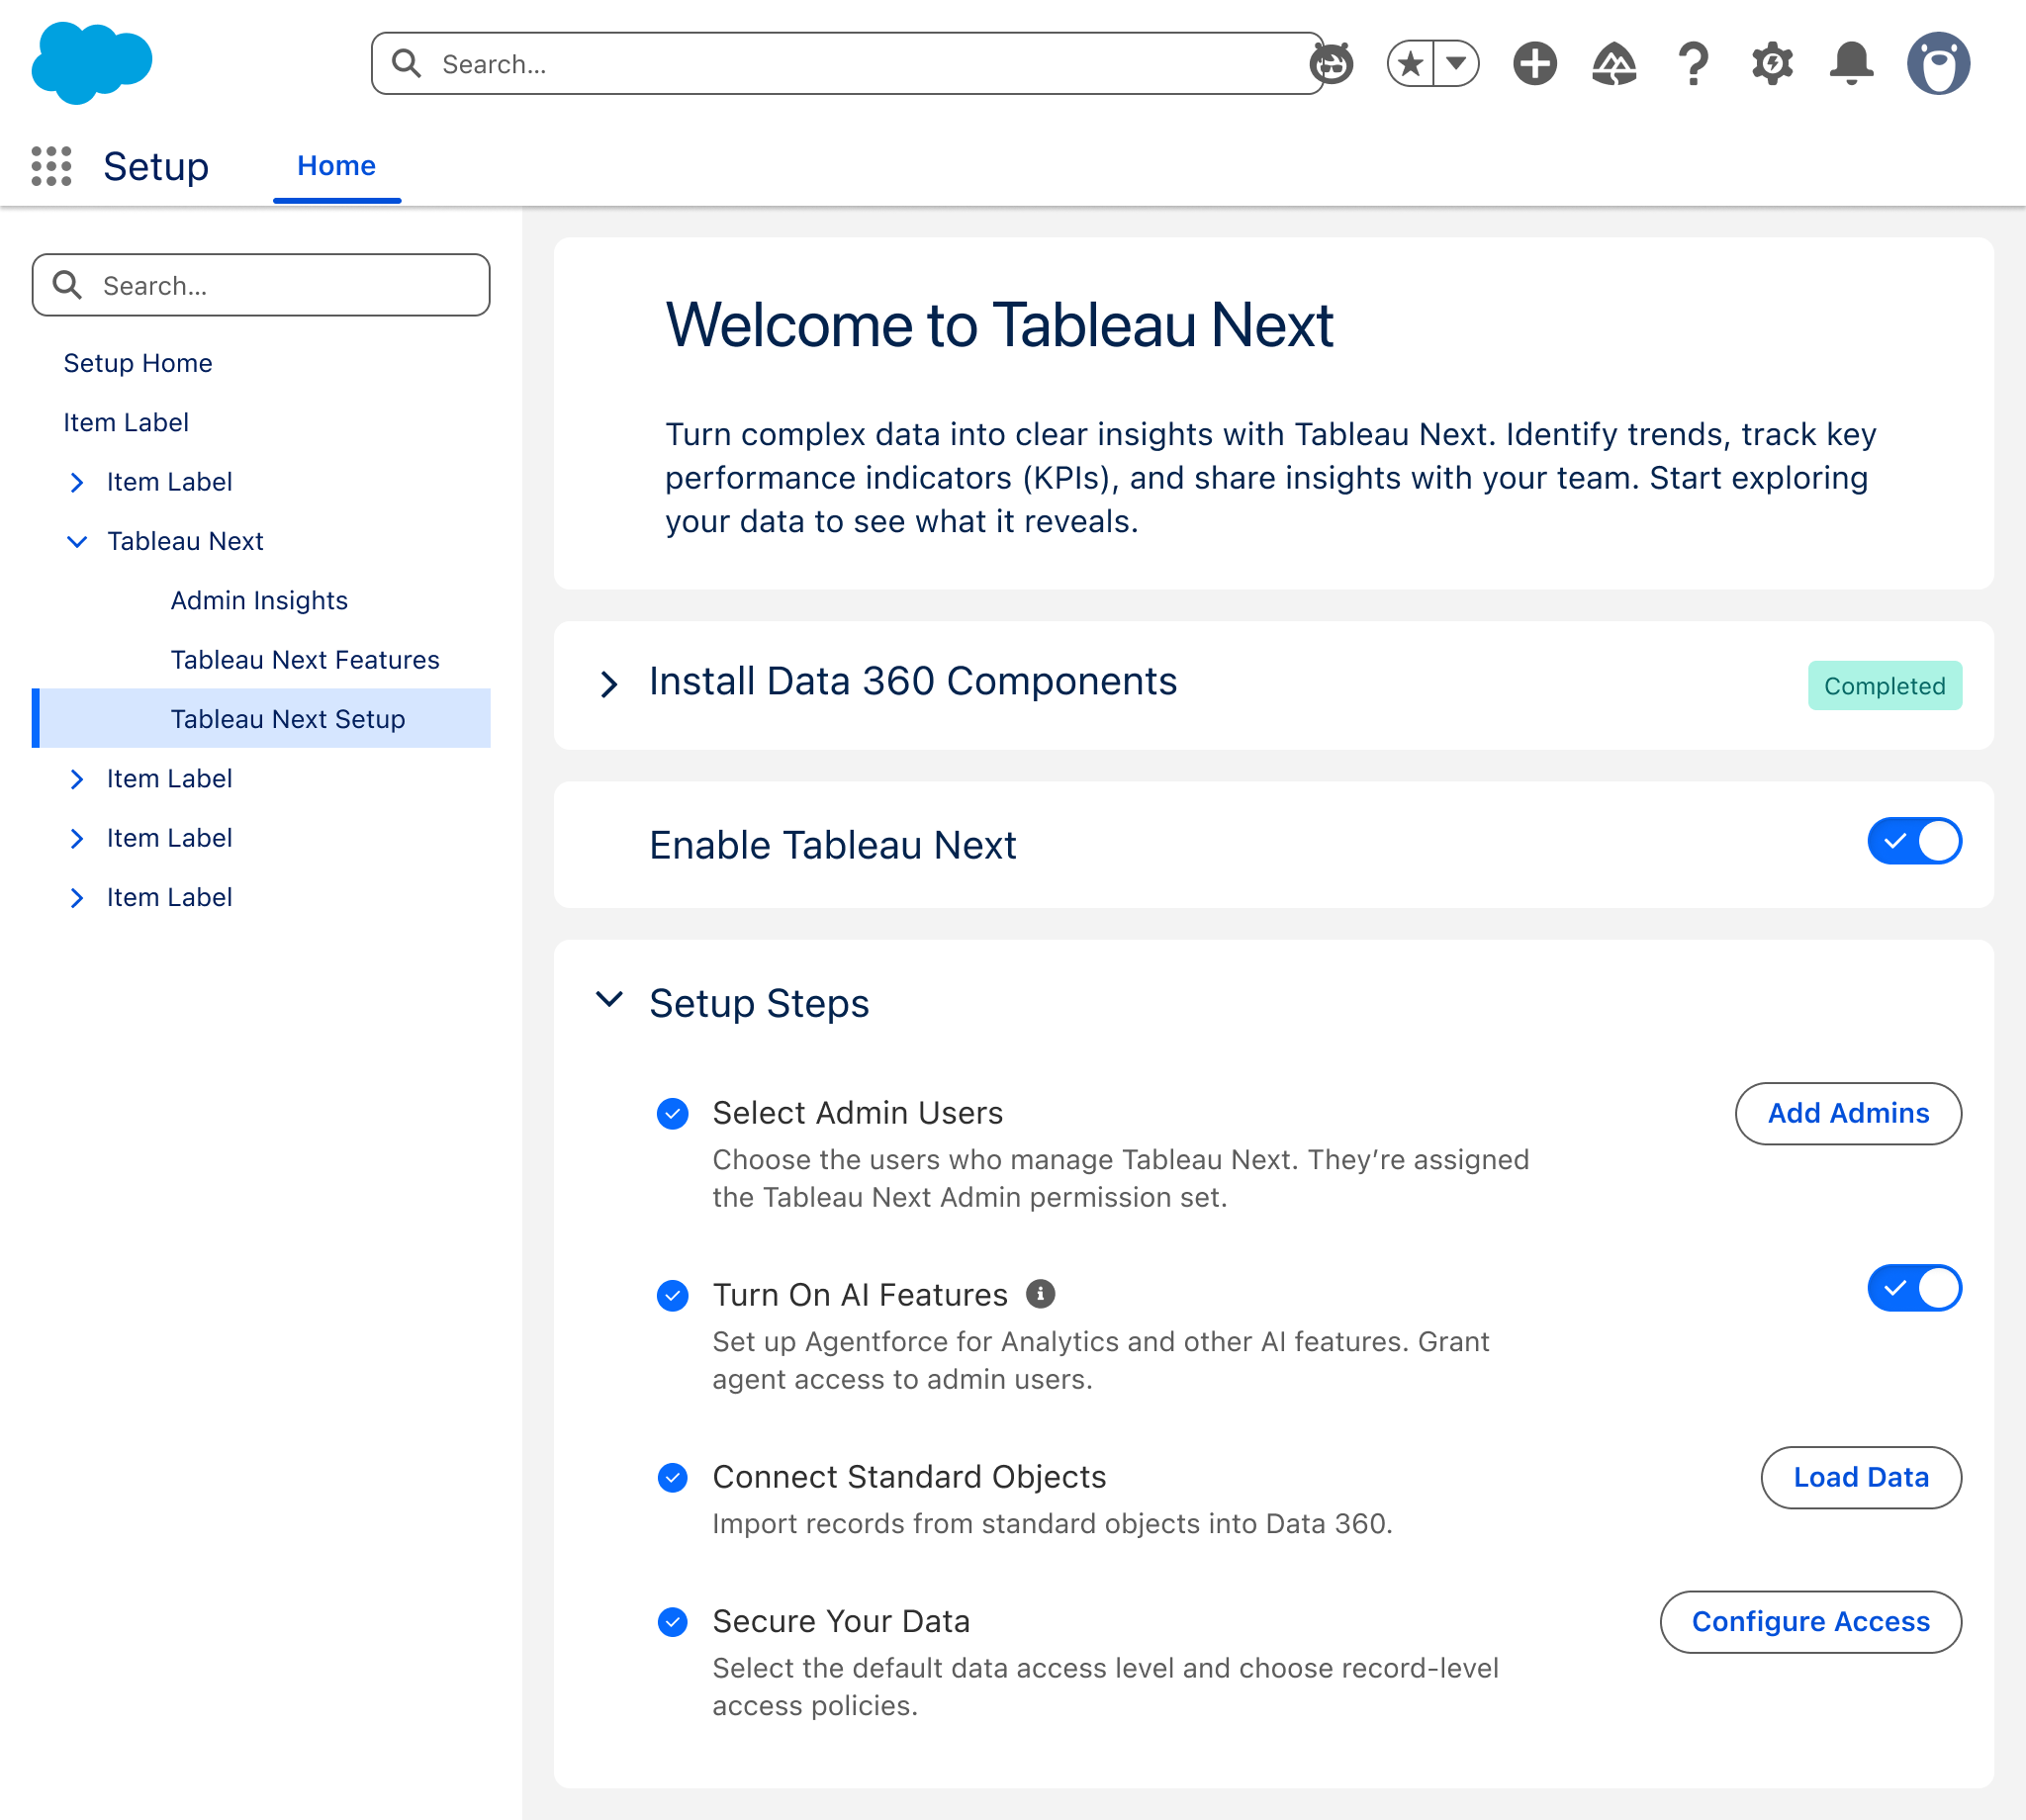Collapse the Setup Steps section
Image resolution: width=2026 pixels, height=1820 pixels.
609,999
